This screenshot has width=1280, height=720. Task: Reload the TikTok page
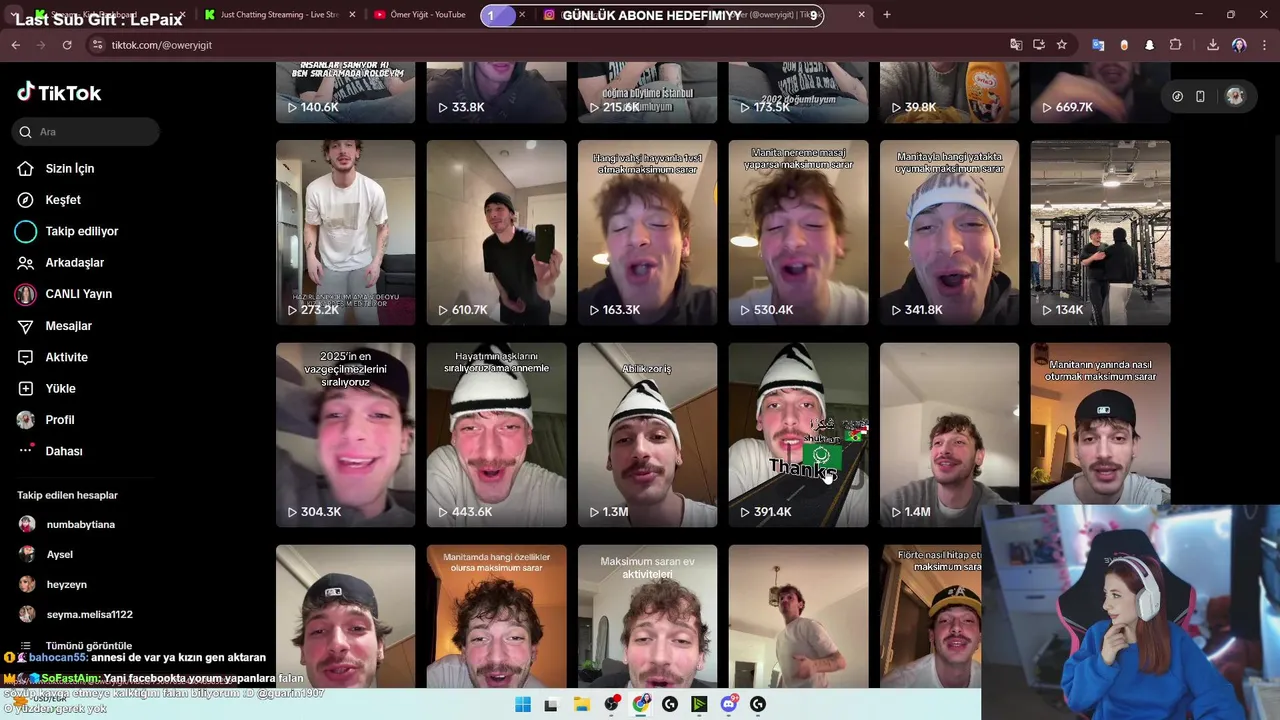point(67,45)
